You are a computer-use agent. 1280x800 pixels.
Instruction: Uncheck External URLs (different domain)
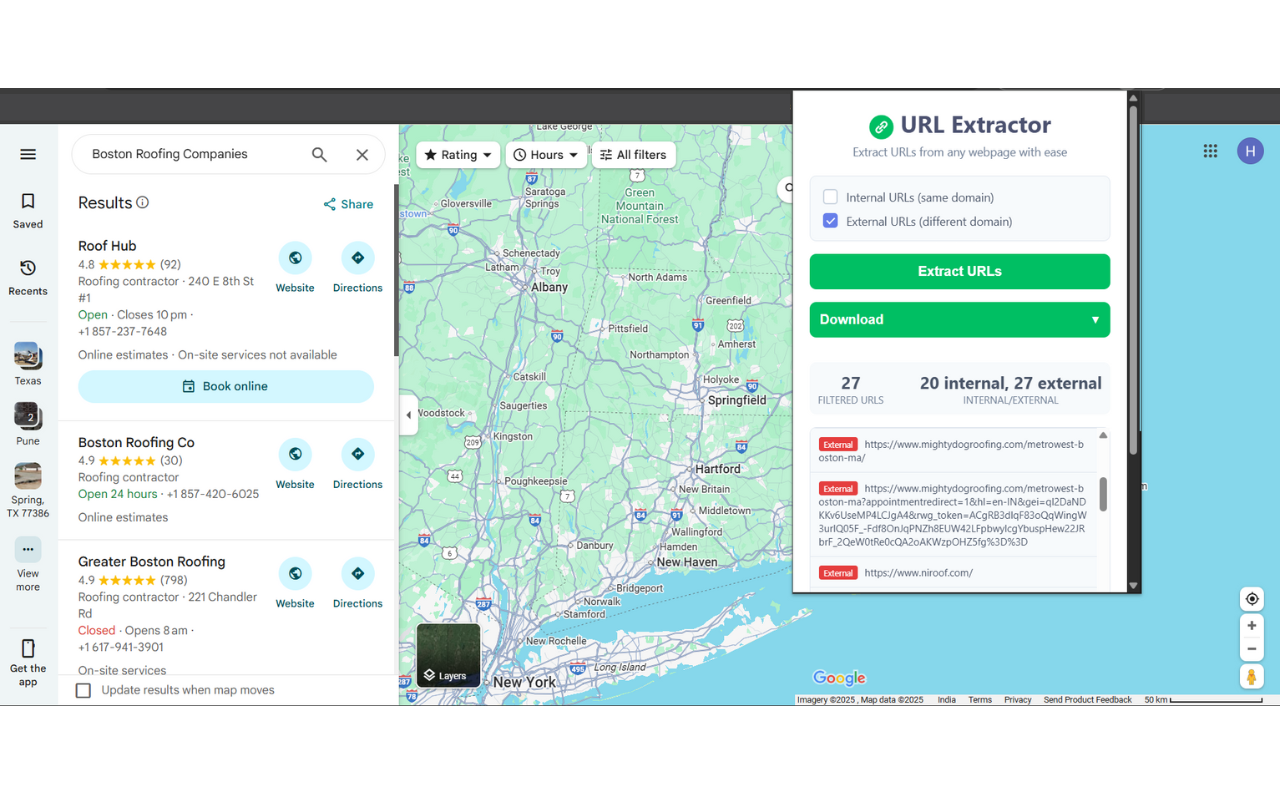tap(830, 221)
